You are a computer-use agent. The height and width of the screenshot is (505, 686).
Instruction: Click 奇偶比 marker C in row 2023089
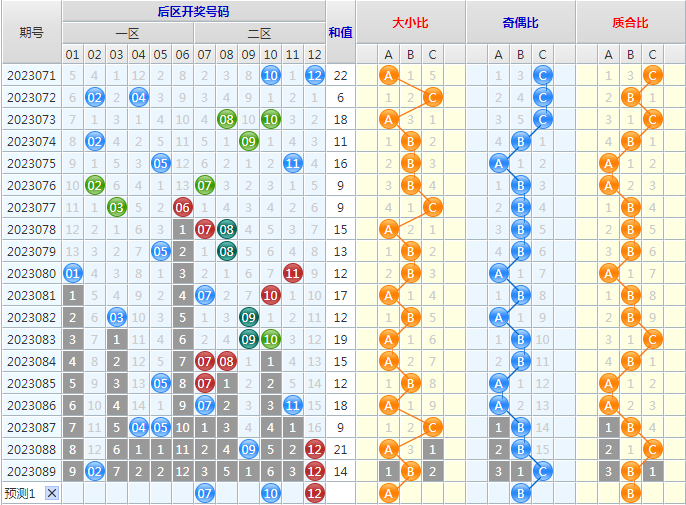coord(542,472)
